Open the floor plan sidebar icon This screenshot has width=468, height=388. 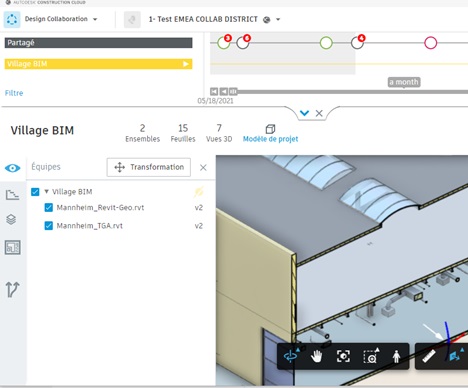coord(13,247)
